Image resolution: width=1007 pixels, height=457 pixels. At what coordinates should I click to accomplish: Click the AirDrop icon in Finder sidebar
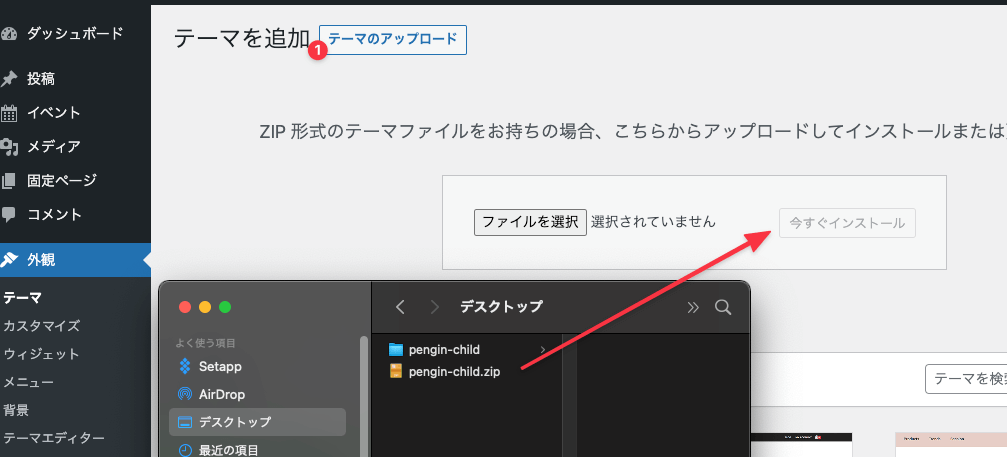click(185, 394)
